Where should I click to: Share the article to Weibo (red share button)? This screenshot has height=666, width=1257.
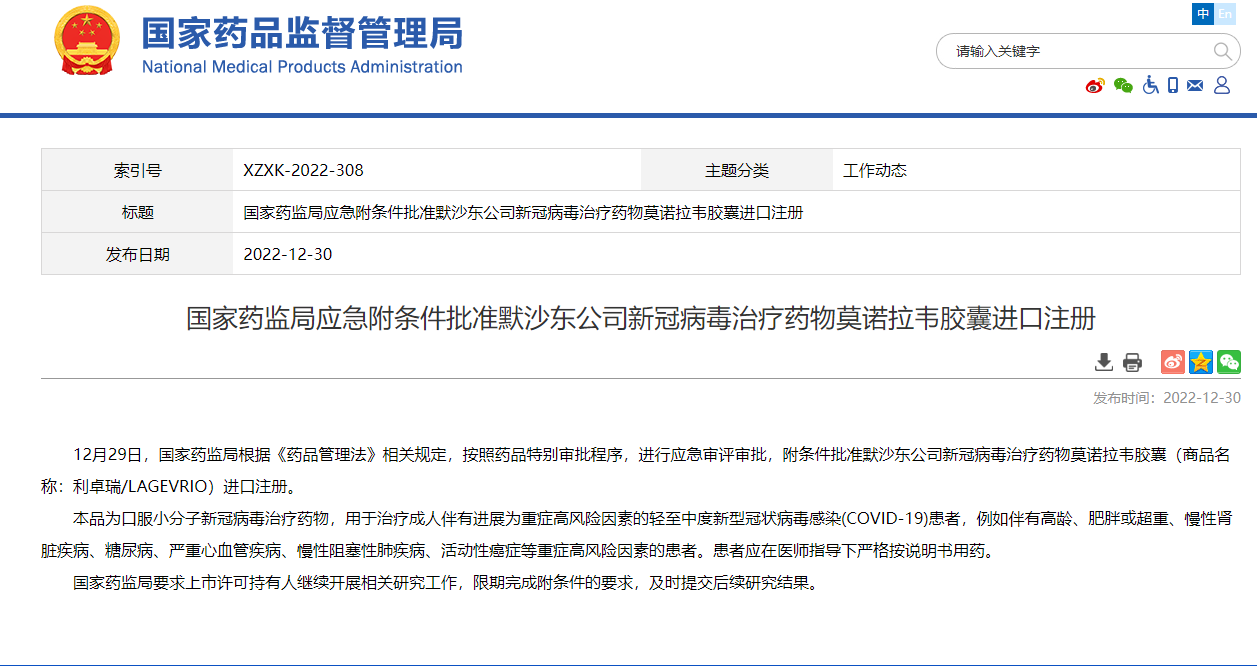coord(1173,362)
